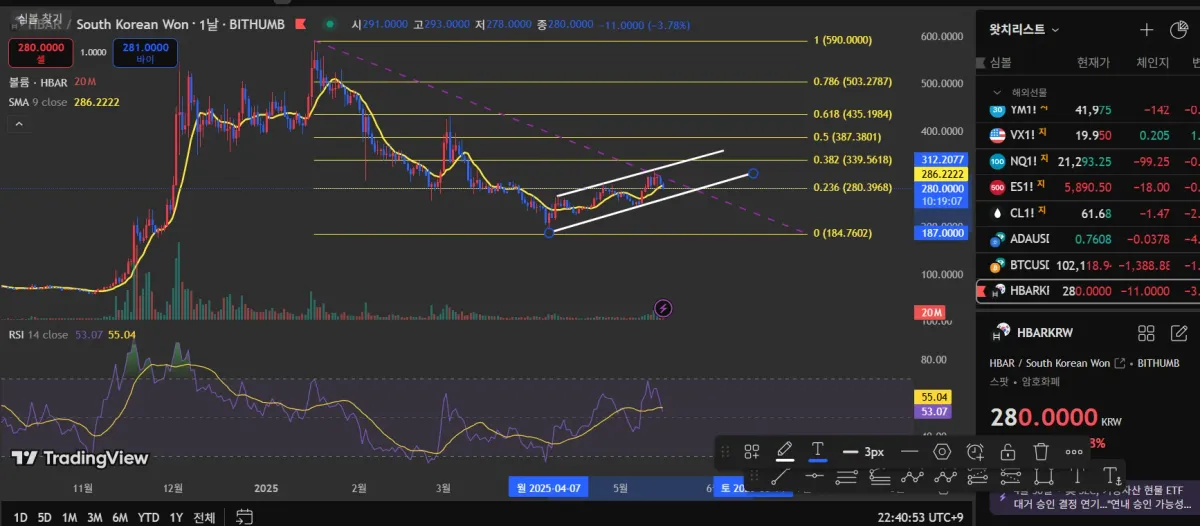Screen dimensions: 1200x526
Task: Collapse the indicator legend with chevron arrow
Action: pyautogui.click(x=18, y=124)
